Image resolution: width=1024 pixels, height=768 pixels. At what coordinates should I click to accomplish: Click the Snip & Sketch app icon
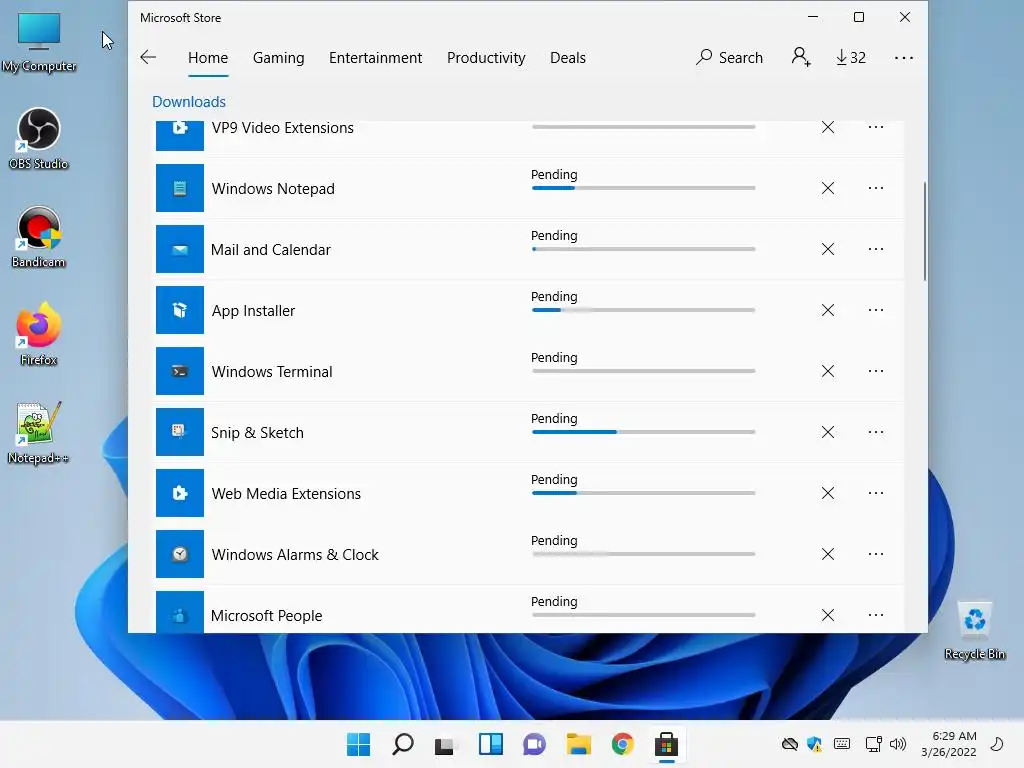180,432
